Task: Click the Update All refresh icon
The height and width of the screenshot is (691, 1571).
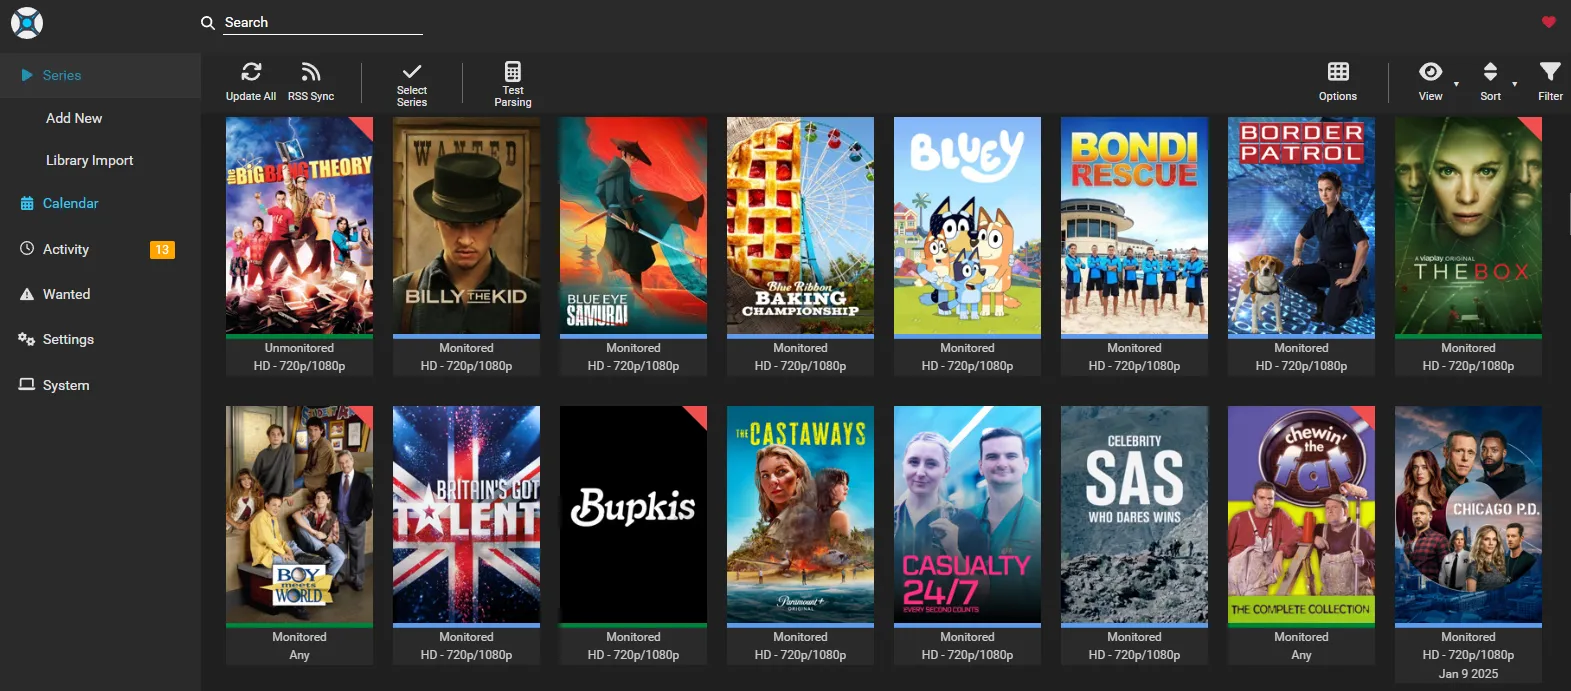Action: (251, 72)
